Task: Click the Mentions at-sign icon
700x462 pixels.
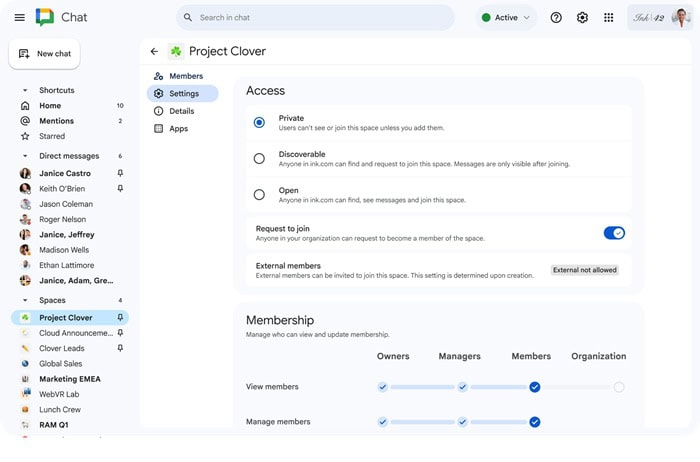Action: [25, 121]
